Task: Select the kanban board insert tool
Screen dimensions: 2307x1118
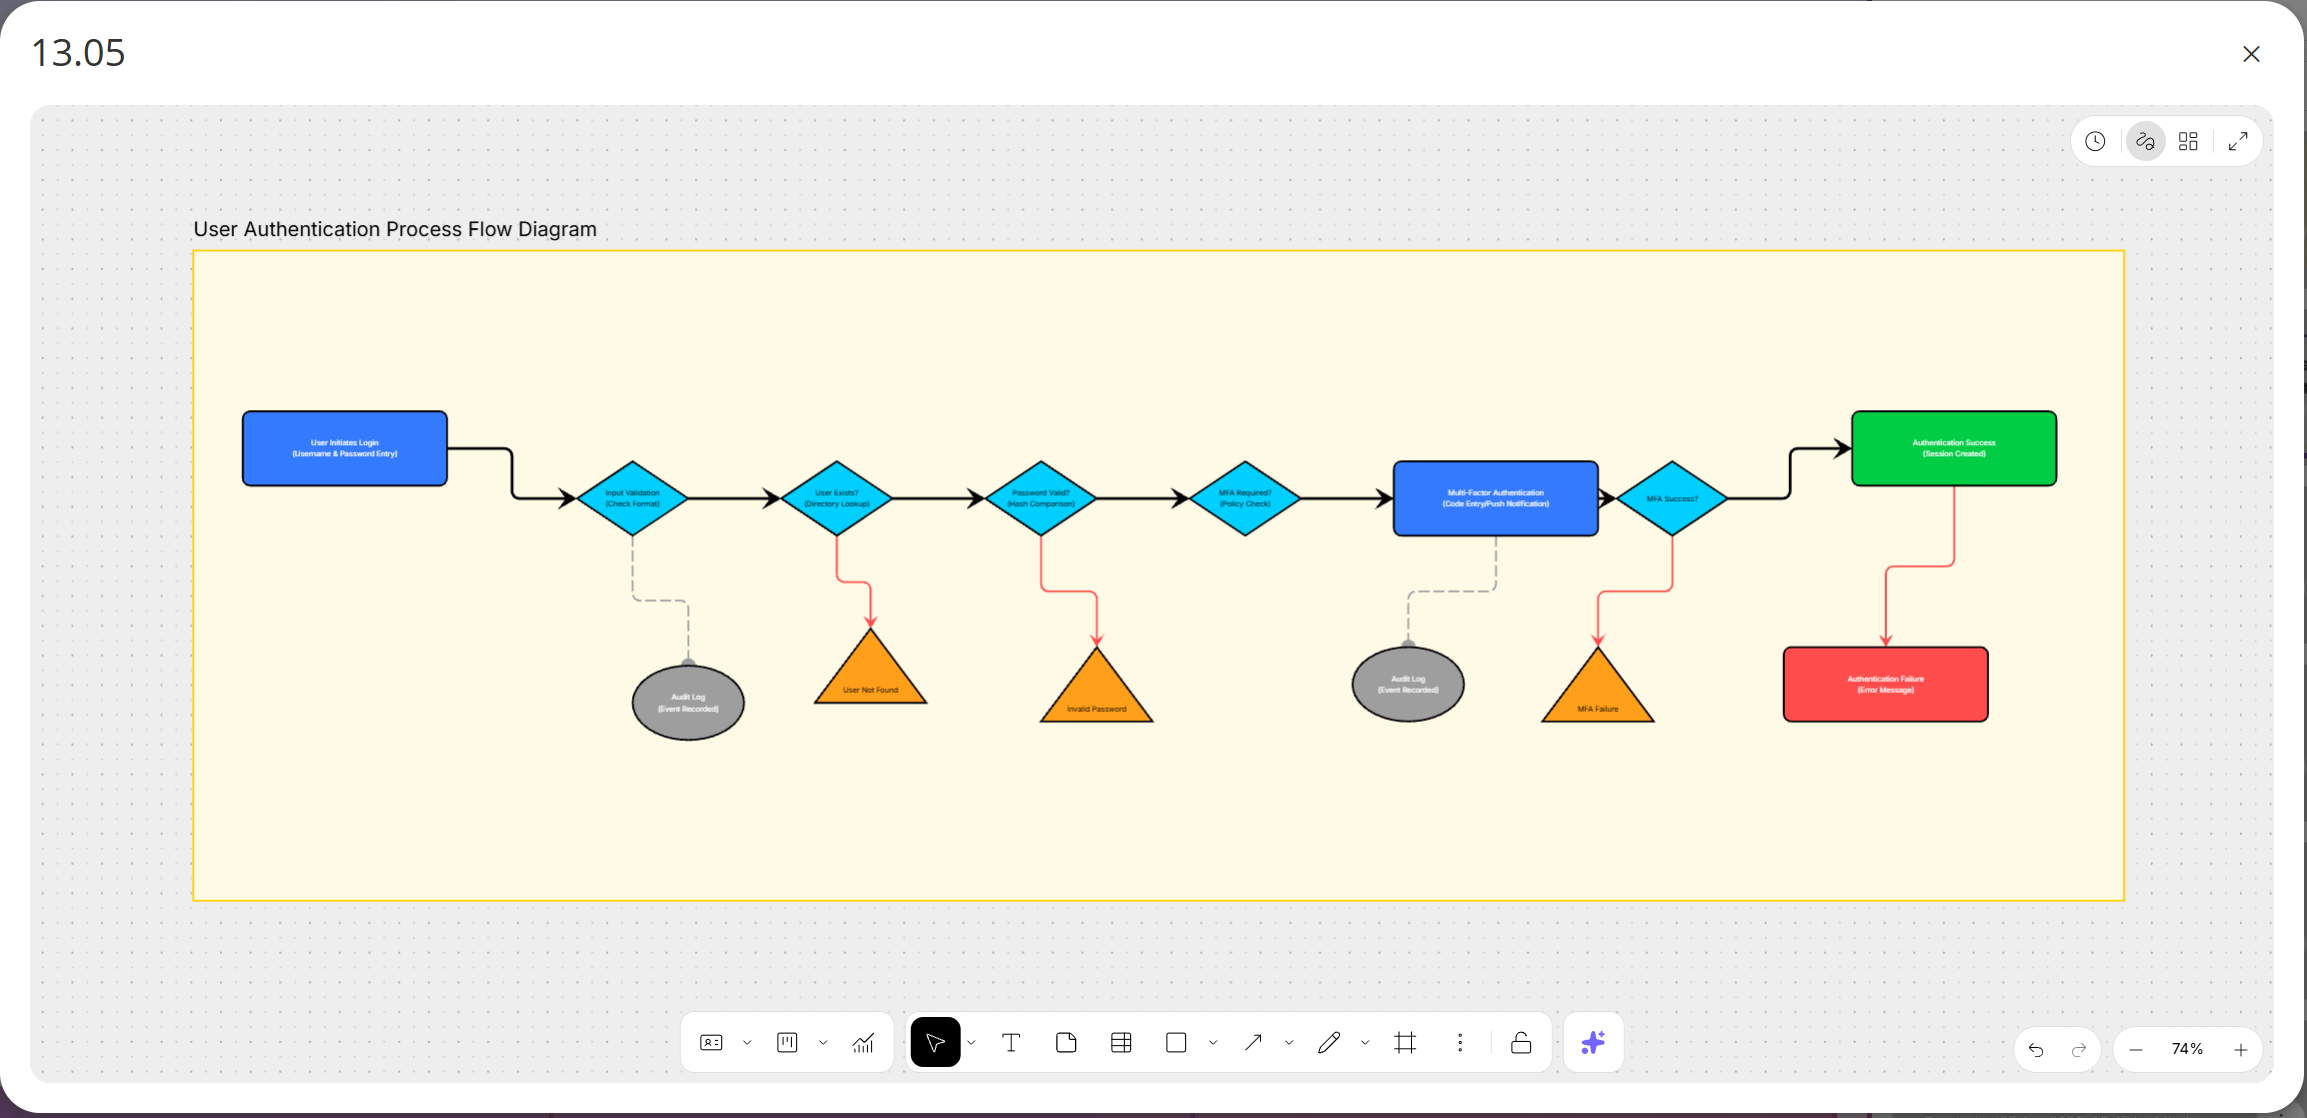Action: 787,1043
